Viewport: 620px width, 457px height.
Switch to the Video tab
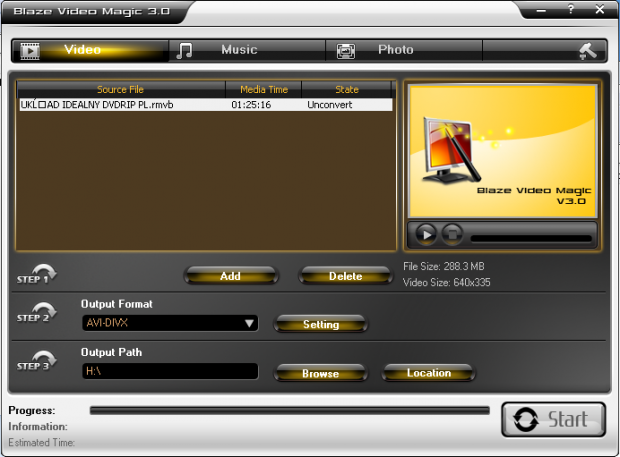coord(91,50)
